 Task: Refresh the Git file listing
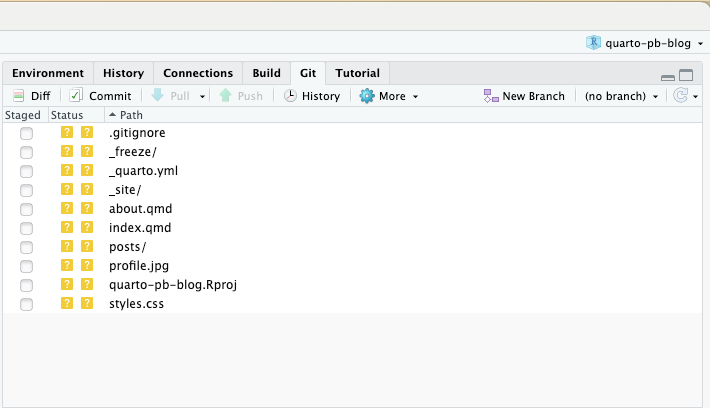point(680,96)
